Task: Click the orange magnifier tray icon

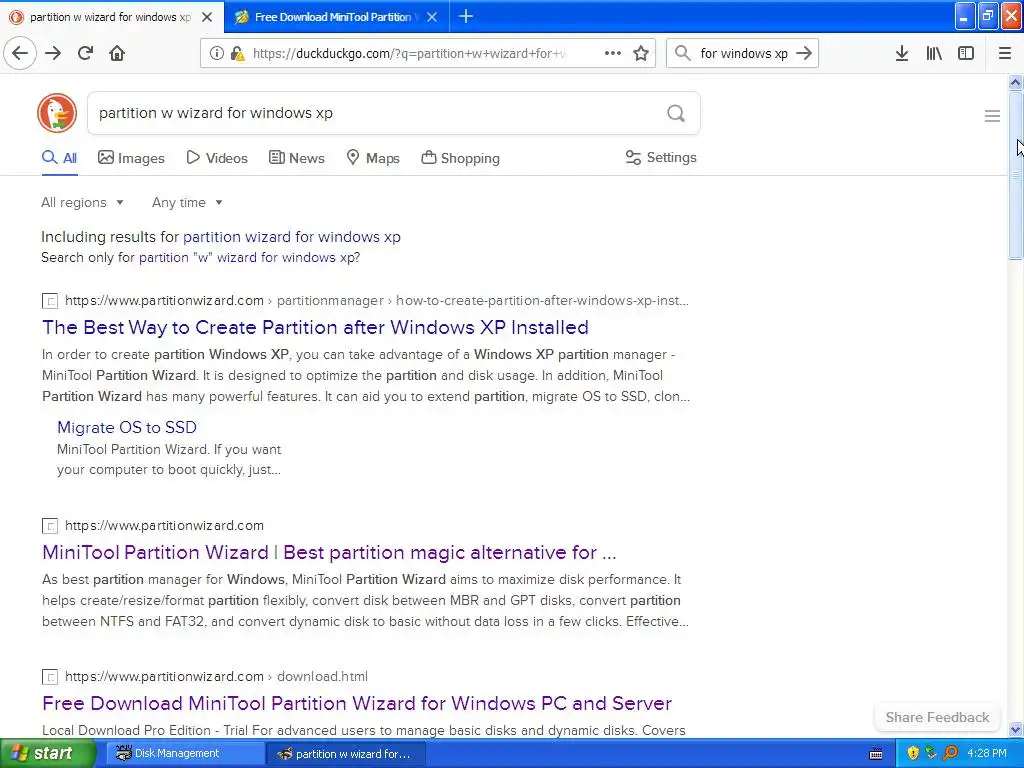Action: click(950, 753)
